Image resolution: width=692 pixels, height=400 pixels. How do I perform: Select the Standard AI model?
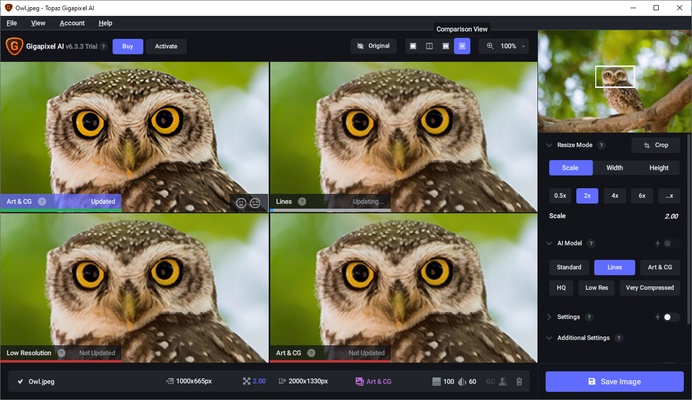click(x=569, y=267)
